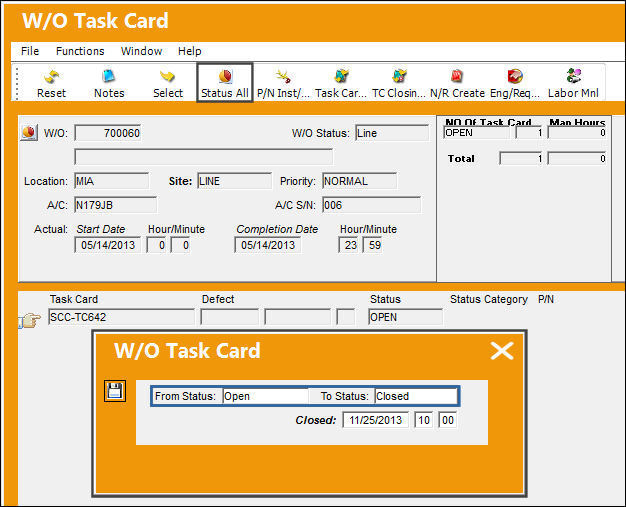The width and height of the screenshot is (626, 507).
Task: Click the W/O Status field showing Line
Action: click(x=392, y=133)
